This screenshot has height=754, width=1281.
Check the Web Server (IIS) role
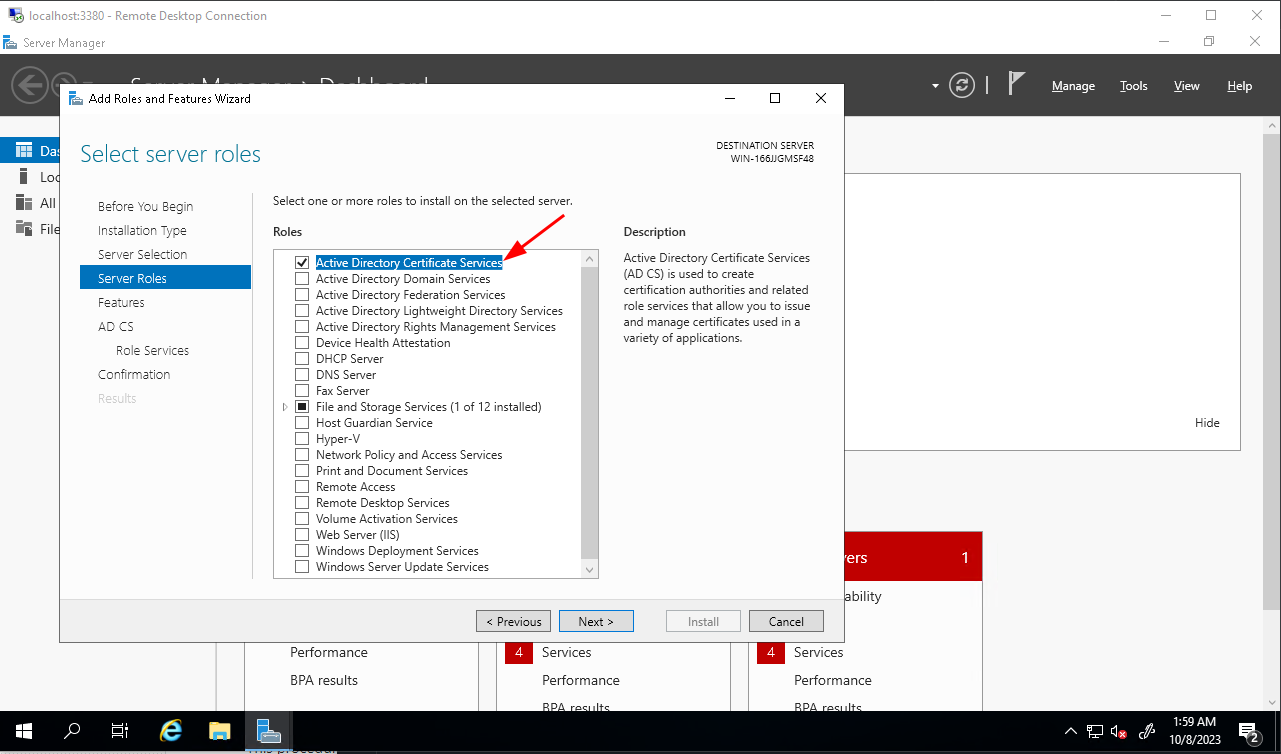click(302, 535)
